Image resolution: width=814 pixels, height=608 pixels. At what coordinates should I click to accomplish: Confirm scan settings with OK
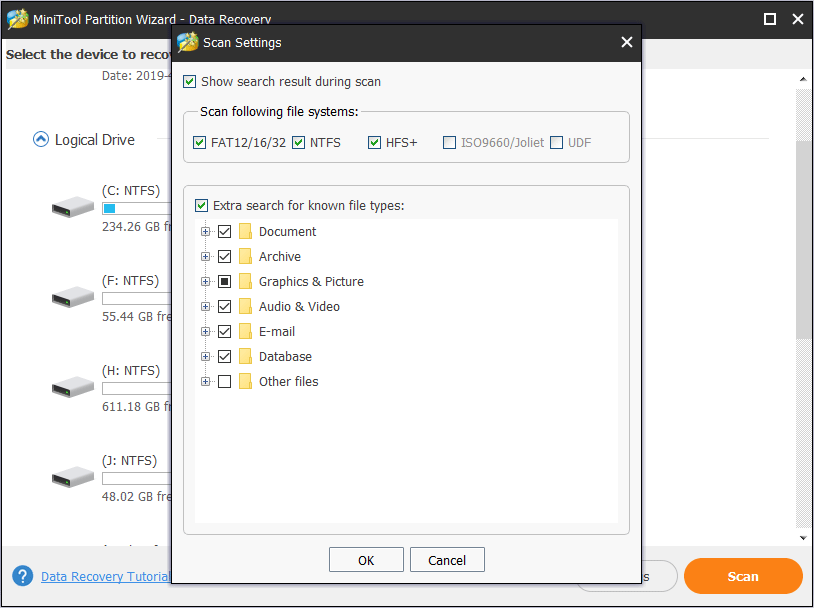(366, 560)
